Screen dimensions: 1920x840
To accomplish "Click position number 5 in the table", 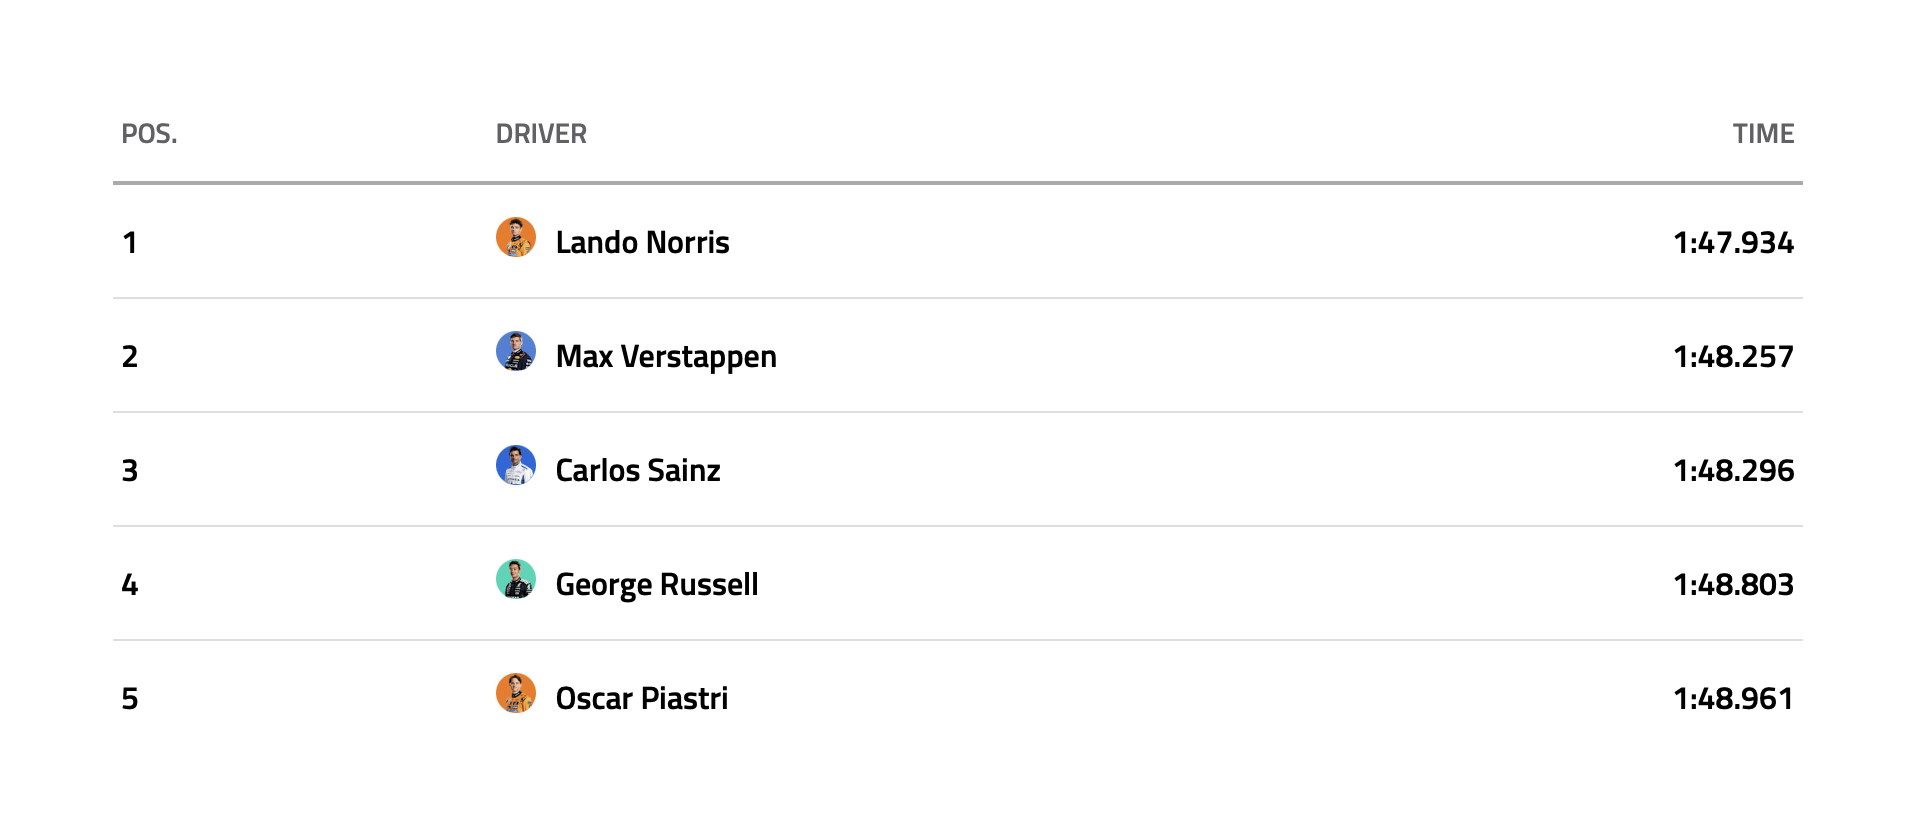I will (130, 699).
